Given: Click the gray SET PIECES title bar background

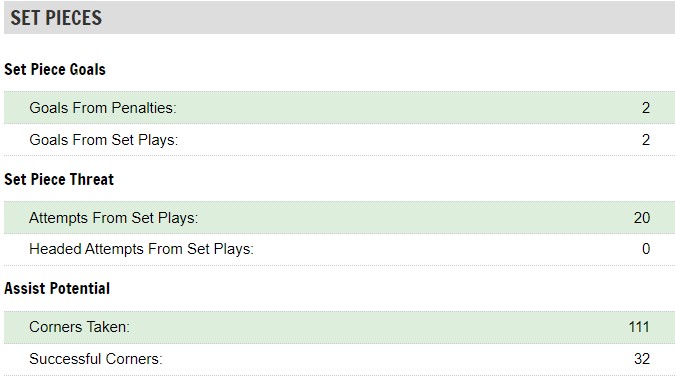Looking at the screenshot, I should coord(387,18).
